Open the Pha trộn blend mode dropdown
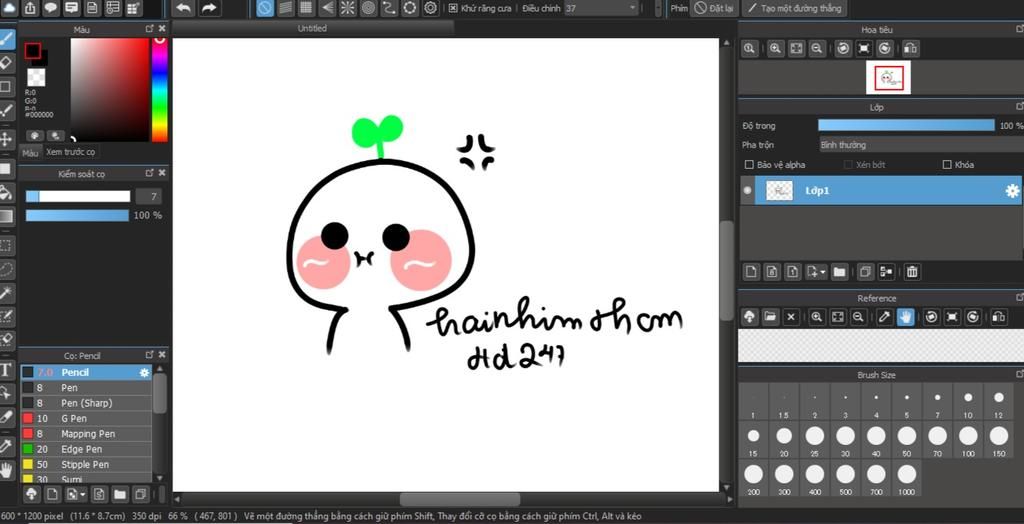 [x=921, y=144]
